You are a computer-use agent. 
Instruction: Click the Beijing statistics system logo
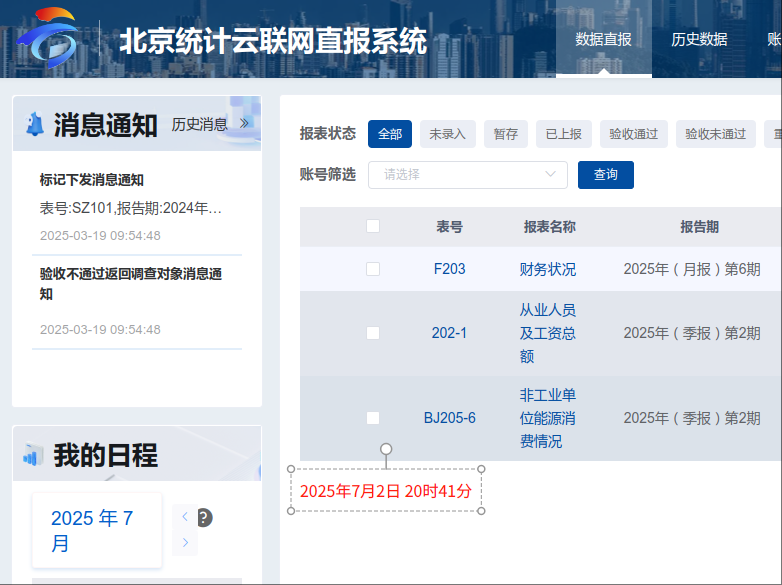coord(48,38)
